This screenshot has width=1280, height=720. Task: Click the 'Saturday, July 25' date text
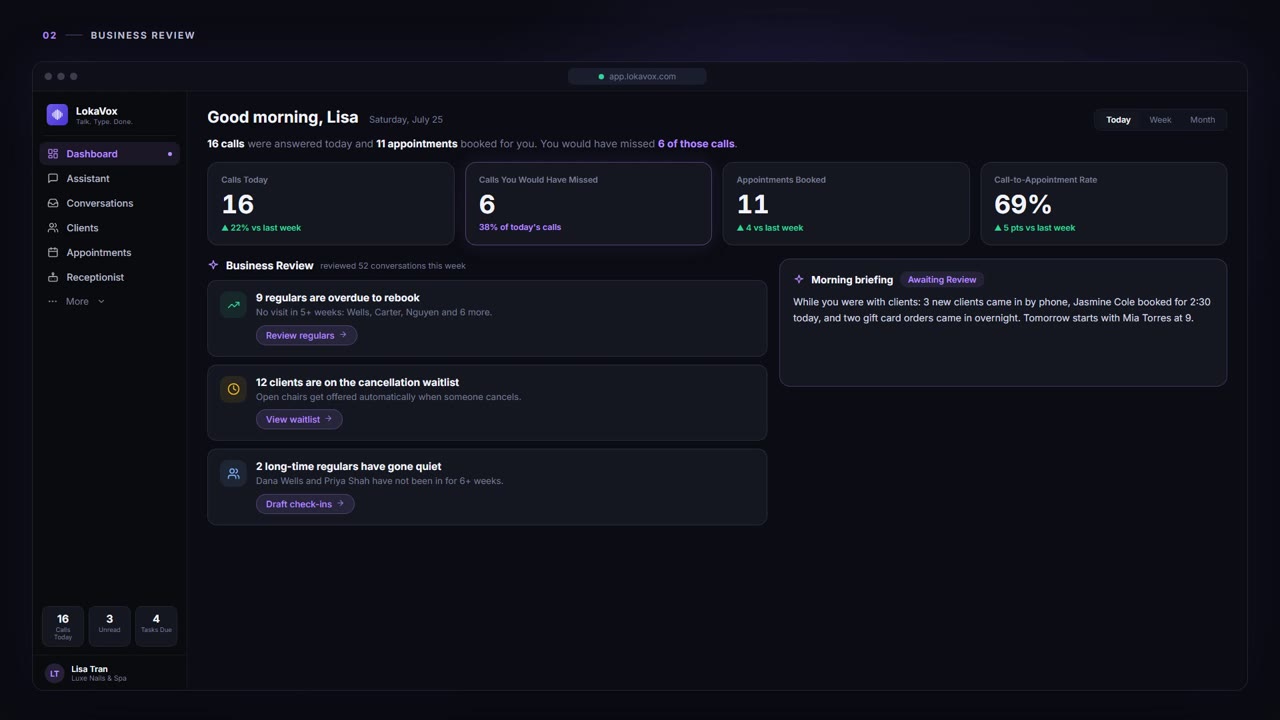[x=406, y=120]
